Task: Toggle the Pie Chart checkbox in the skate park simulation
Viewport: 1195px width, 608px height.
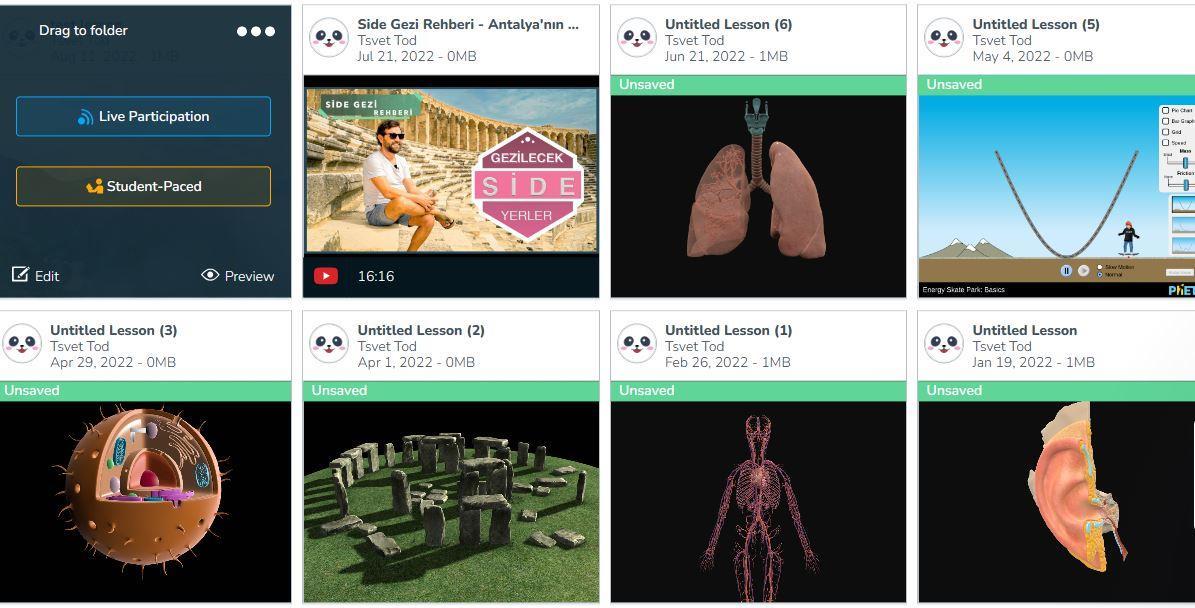Action: (x=1165, y=111)
